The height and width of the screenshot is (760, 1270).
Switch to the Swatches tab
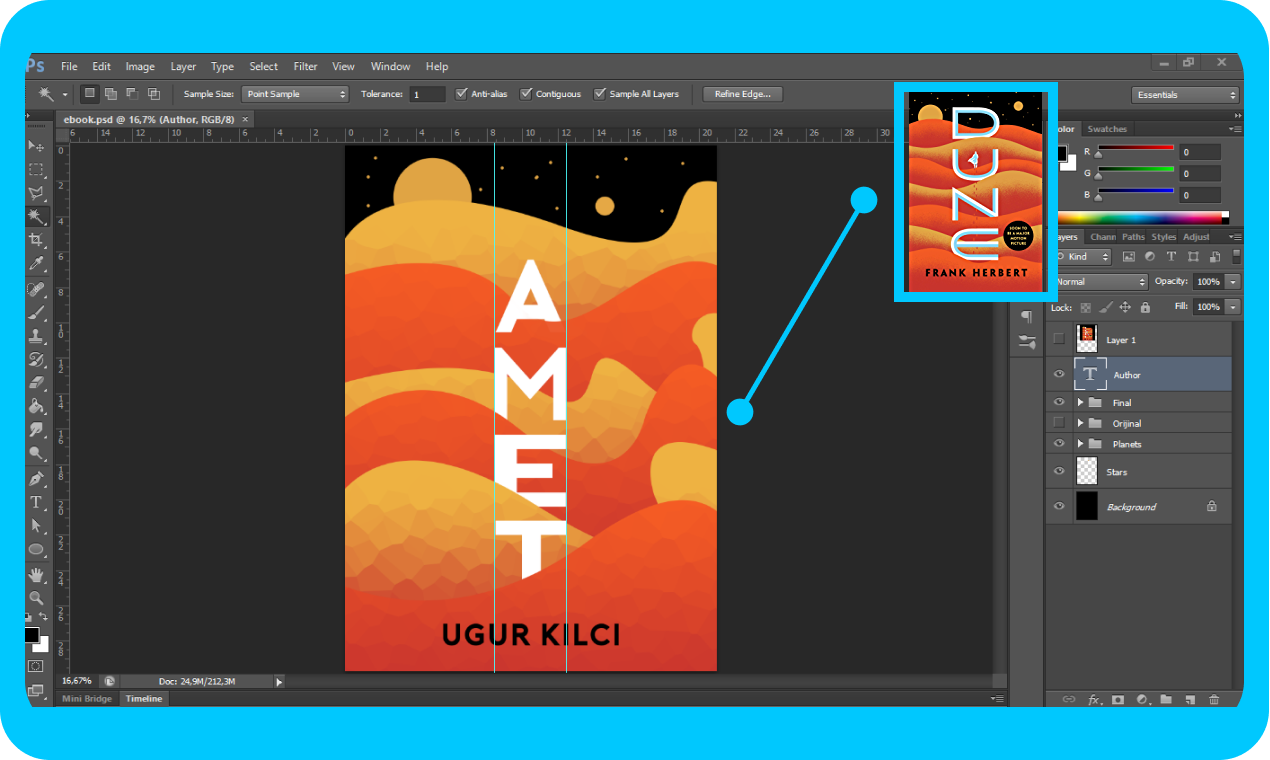point(1107,128)
